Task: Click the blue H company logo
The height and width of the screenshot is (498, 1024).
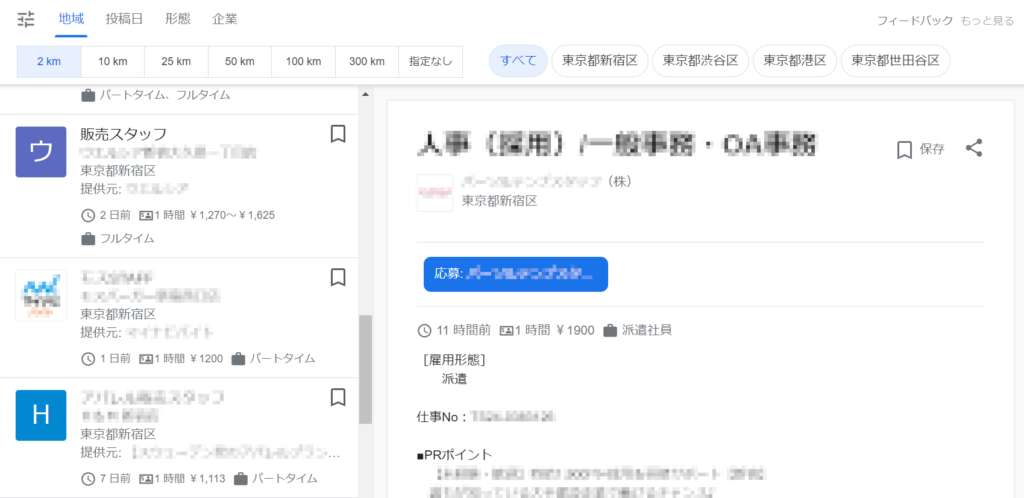Action: point(41,415)
